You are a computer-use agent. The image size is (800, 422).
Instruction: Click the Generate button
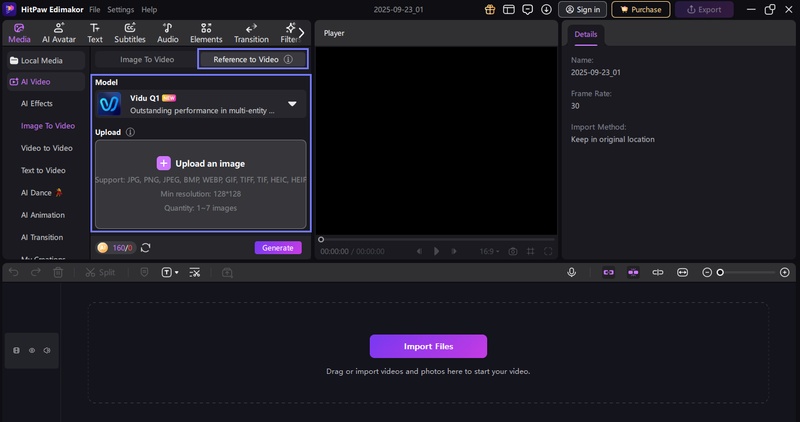click(278, 247)
